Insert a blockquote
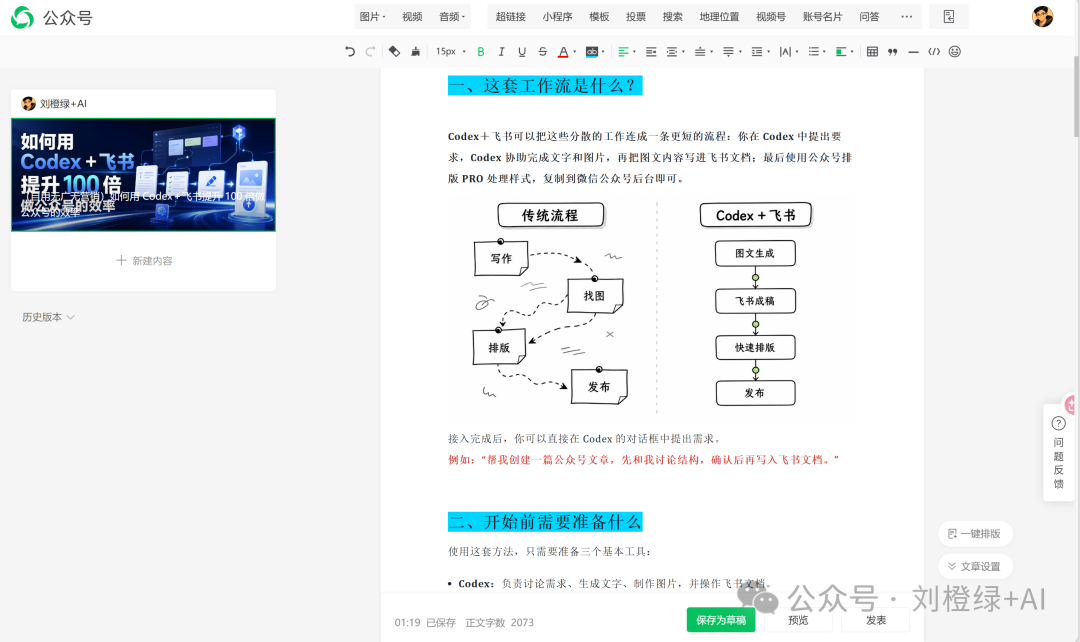1080x642 pixels. point(893,52)
